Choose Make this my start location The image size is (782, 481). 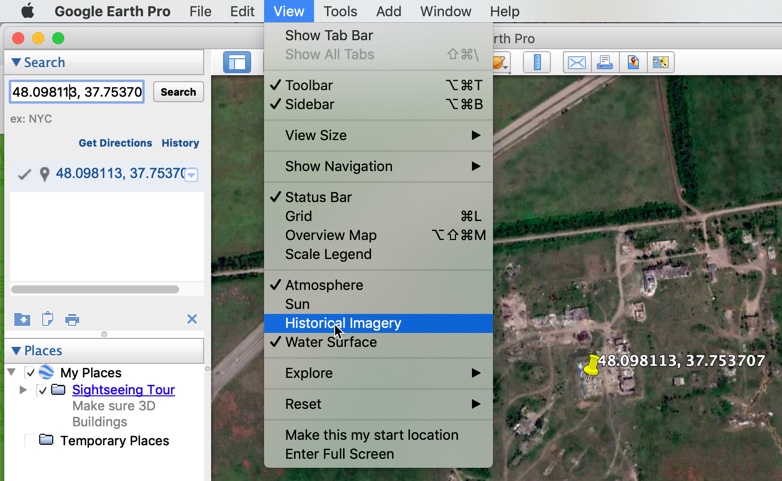pyautogui.click(x=378, y=435)
